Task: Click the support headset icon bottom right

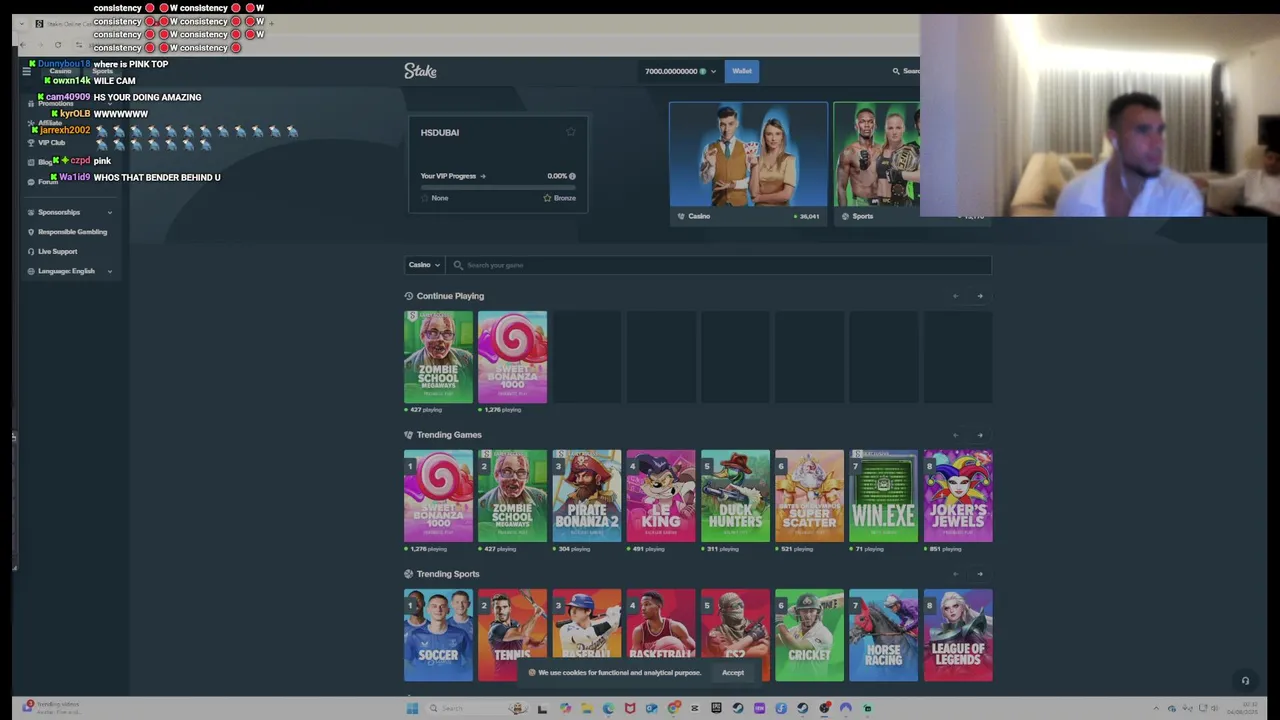Action: tap(1245, 681)
